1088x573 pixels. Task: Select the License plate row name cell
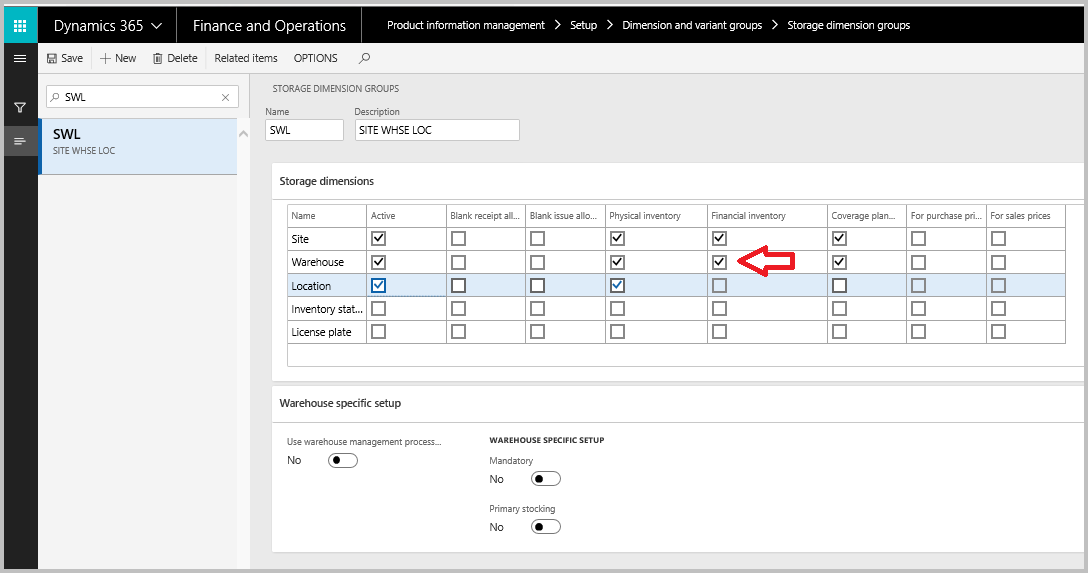(x=327, y=332)
